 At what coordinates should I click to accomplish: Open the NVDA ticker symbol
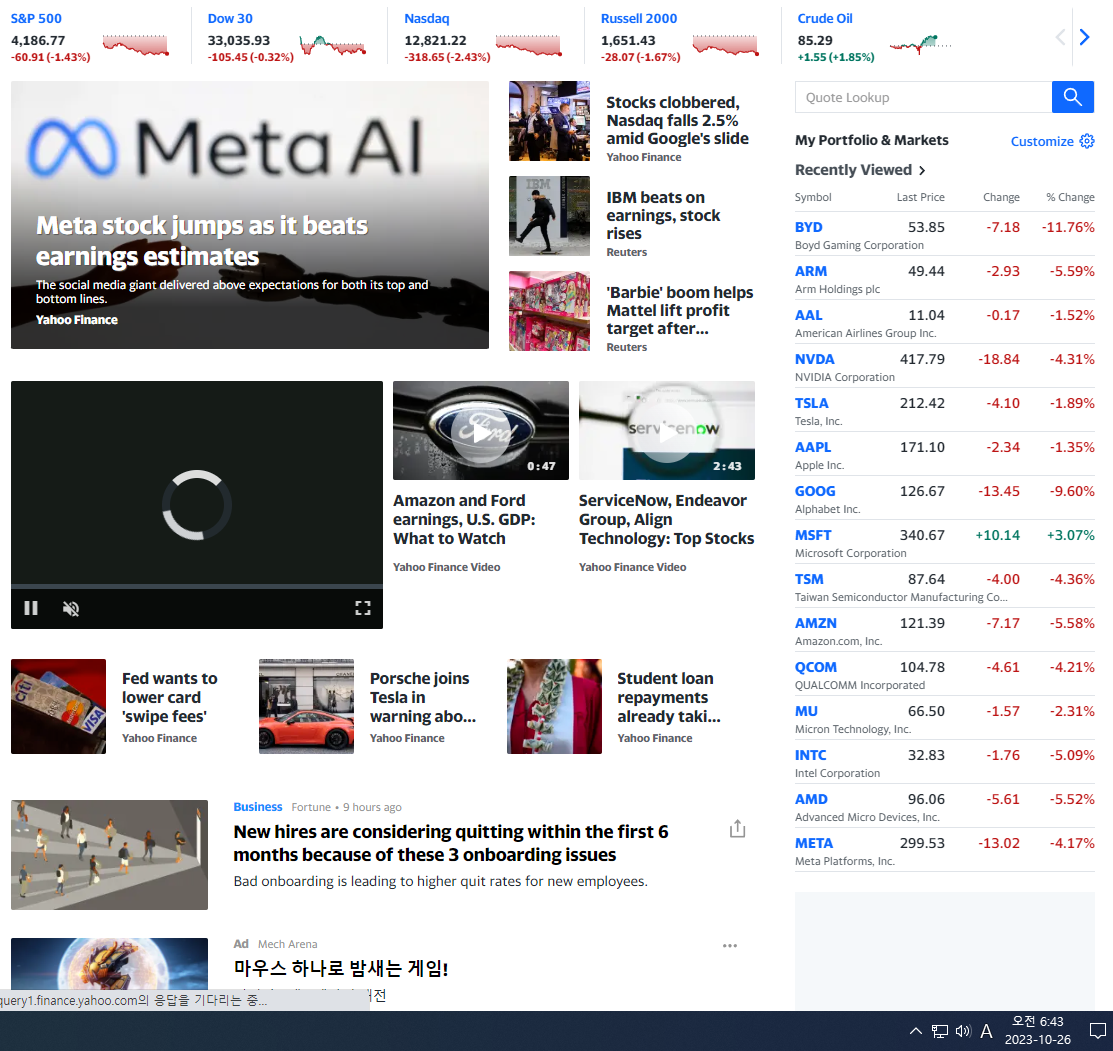pos(815,359)
